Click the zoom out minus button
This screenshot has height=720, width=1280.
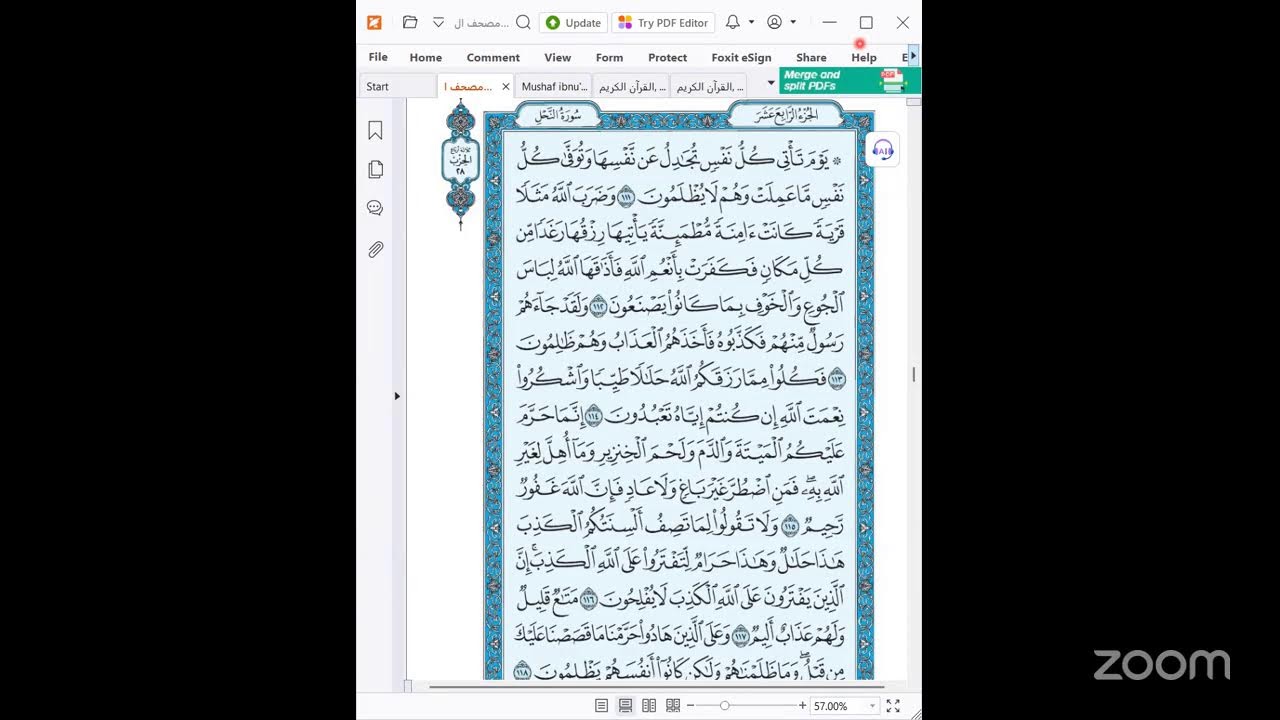click(x=690, y=705)
